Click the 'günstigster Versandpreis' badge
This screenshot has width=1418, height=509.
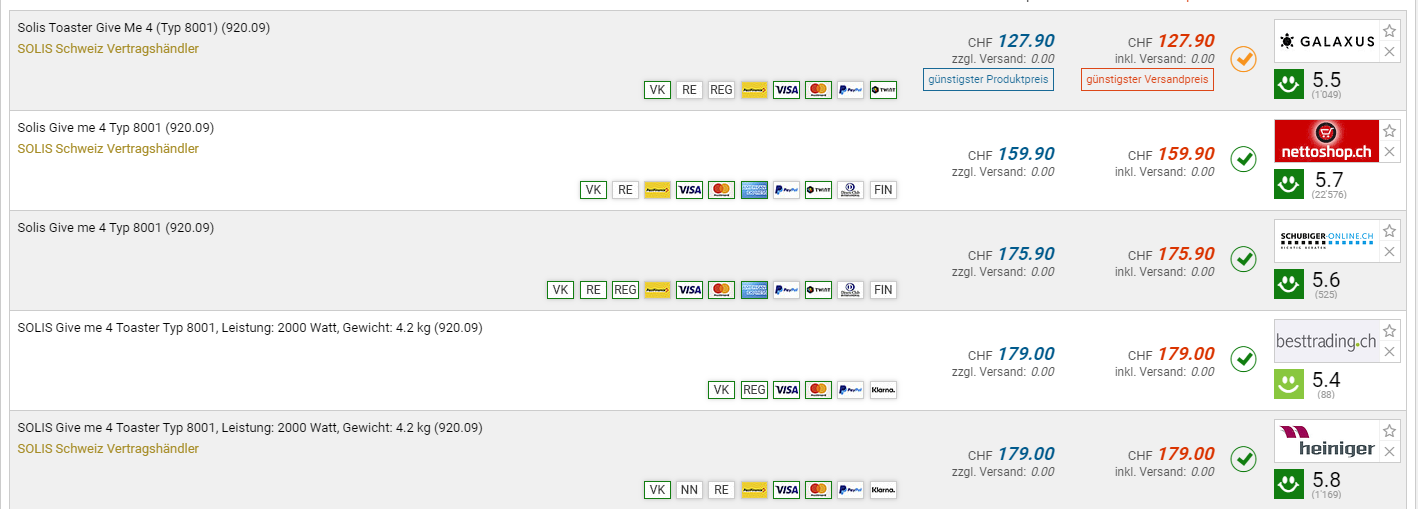1147,79
